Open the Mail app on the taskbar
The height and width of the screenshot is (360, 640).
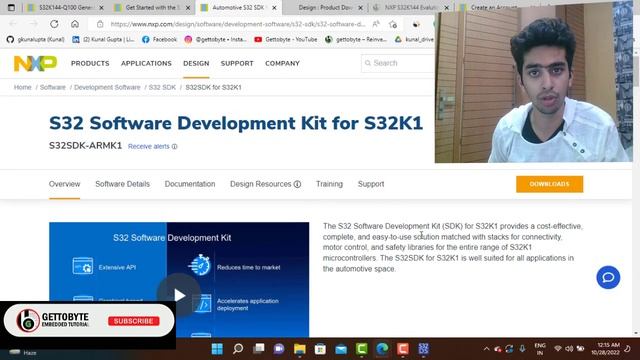(x=341, y=349)
